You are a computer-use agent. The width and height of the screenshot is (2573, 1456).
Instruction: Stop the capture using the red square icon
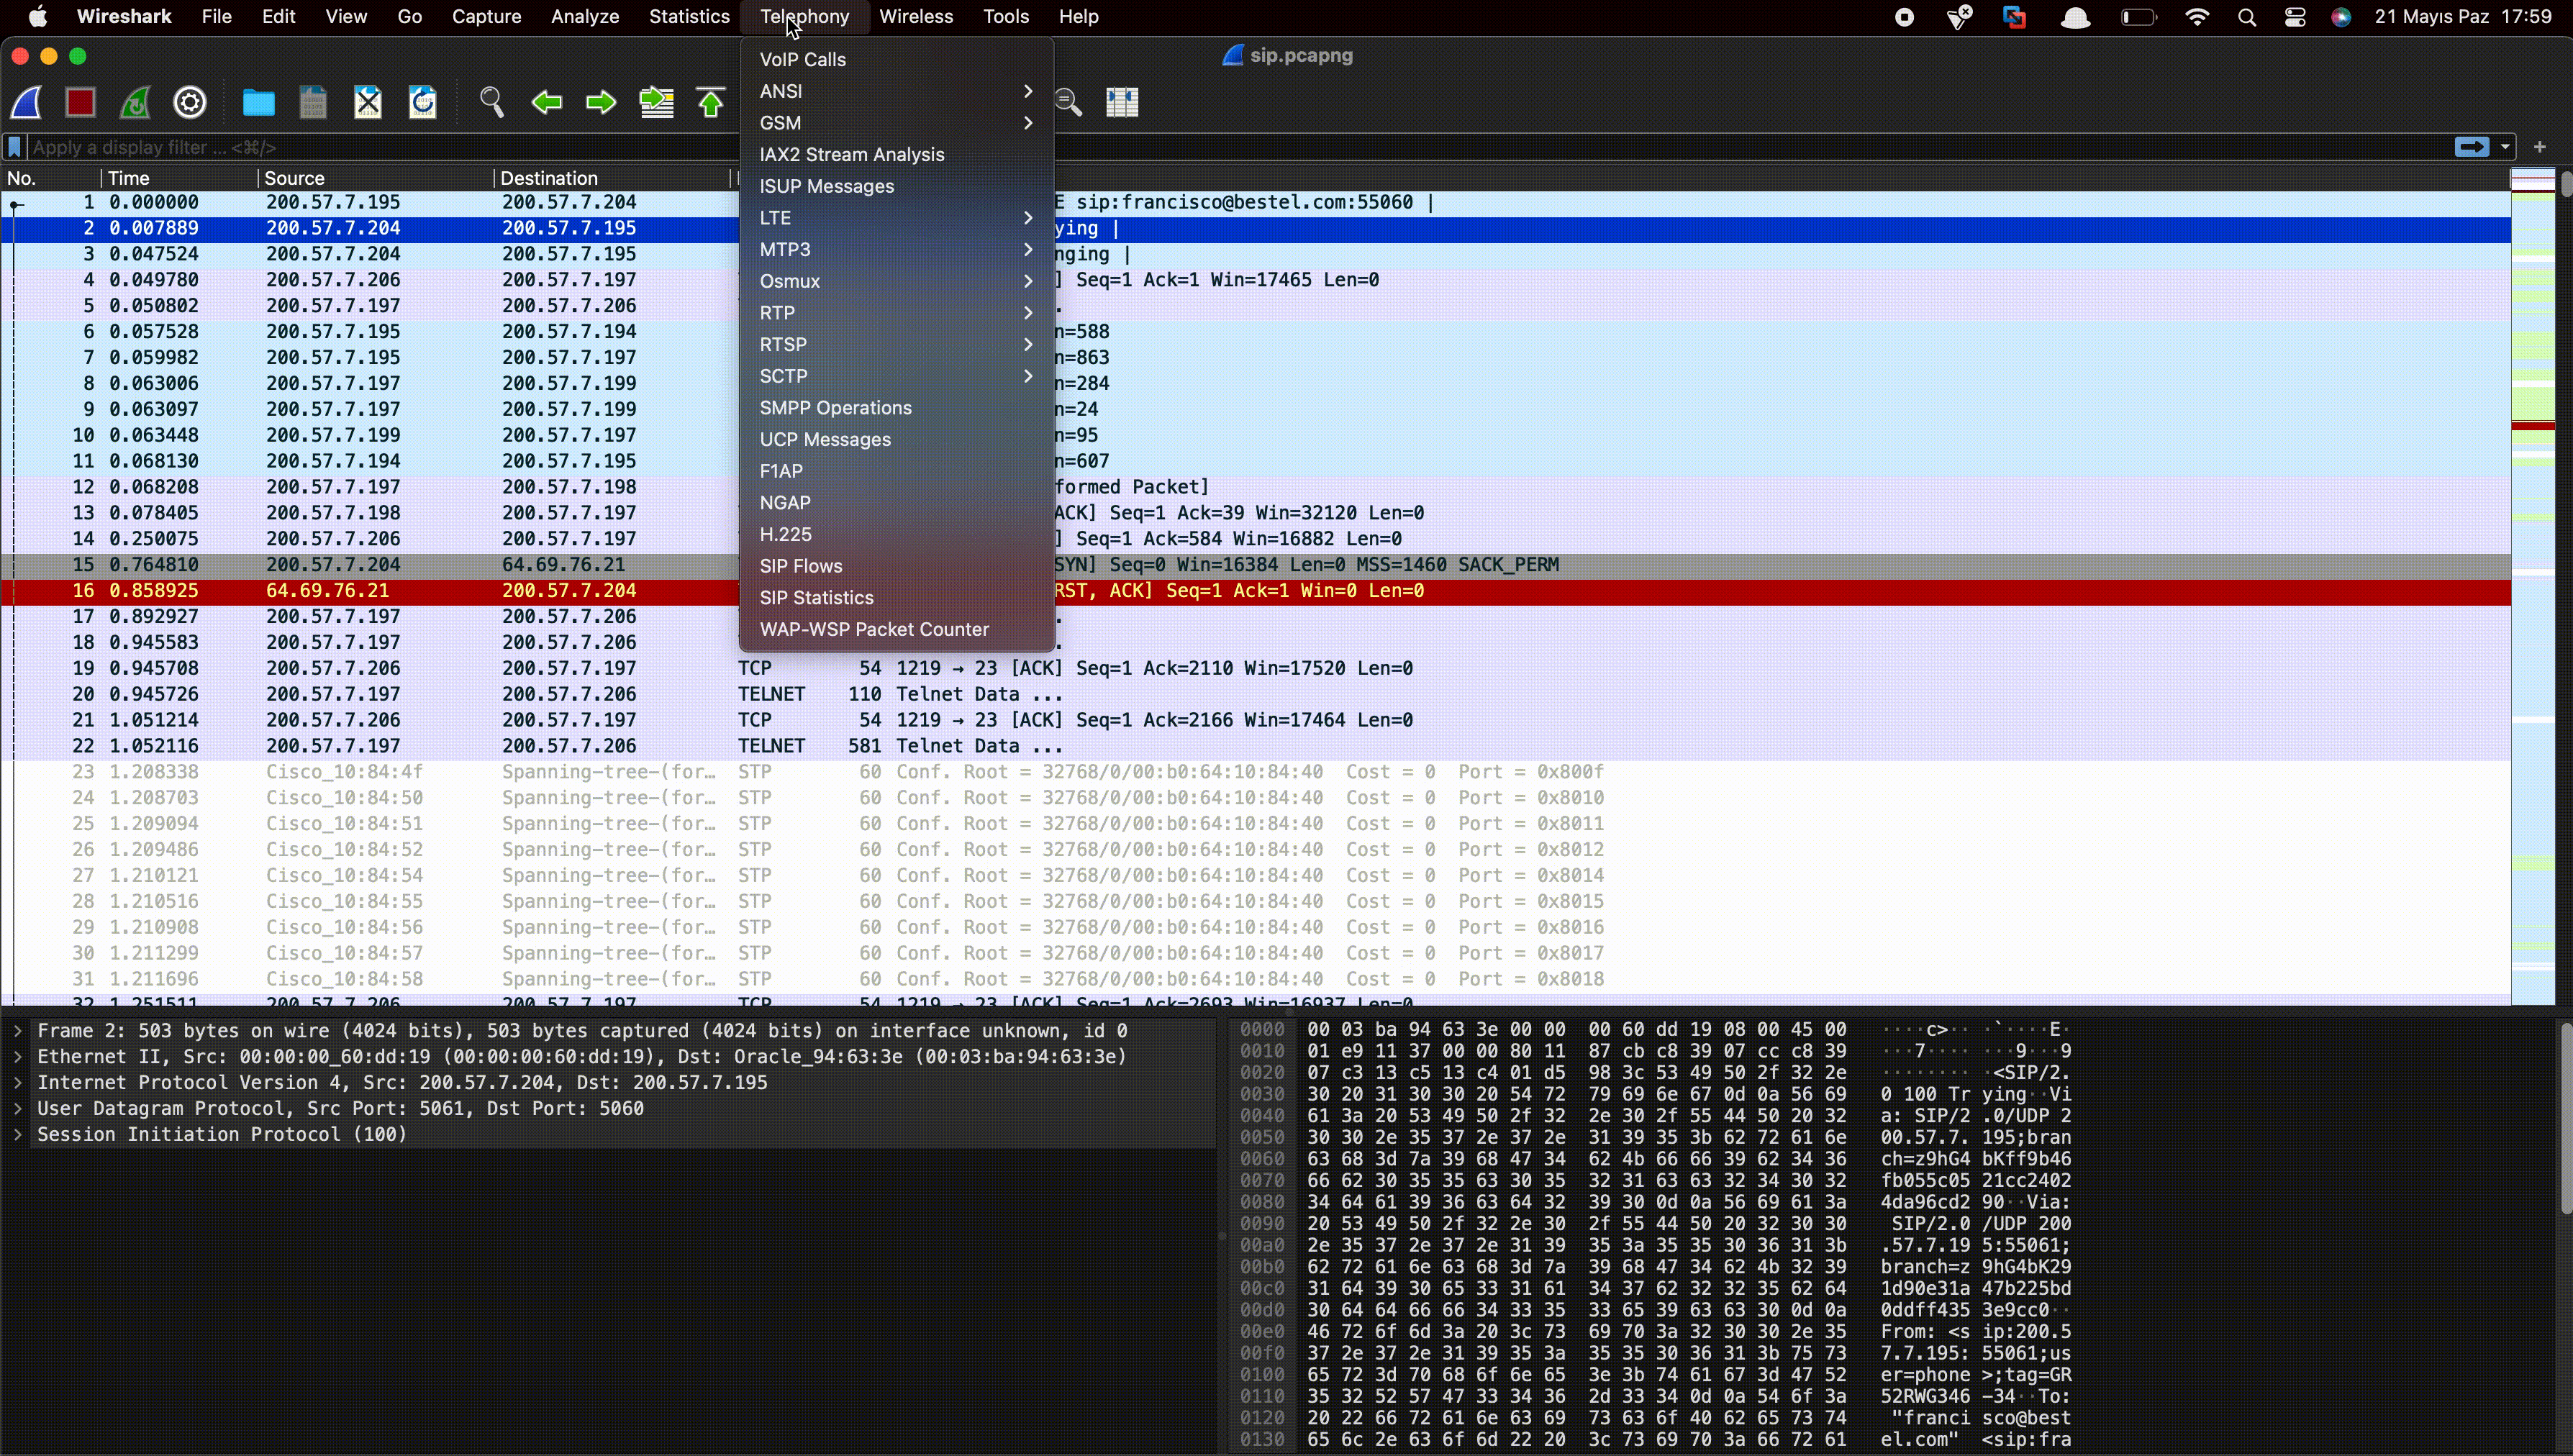81,102
